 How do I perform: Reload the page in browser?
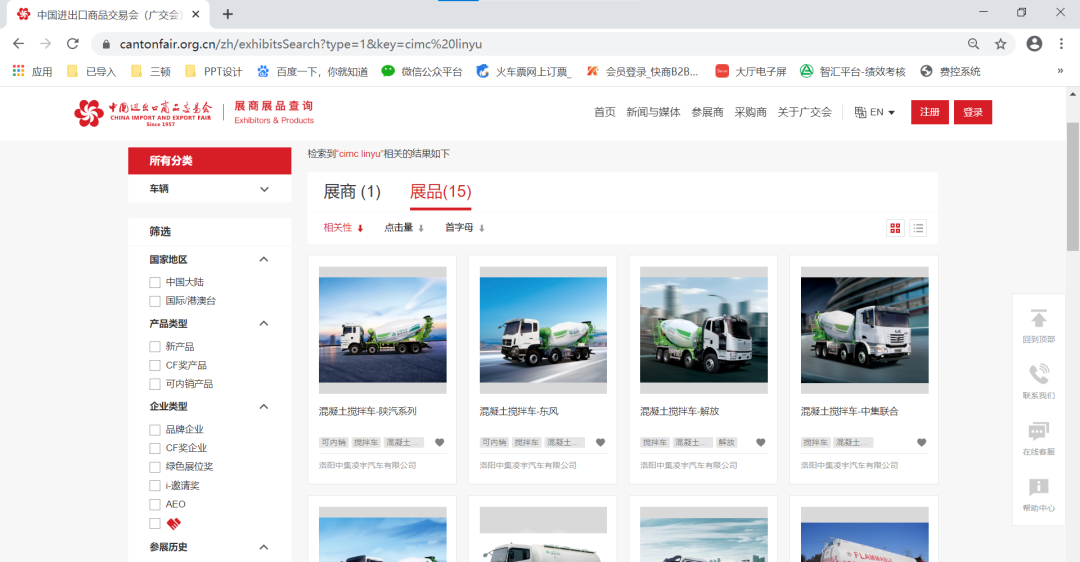pos(72,44)
